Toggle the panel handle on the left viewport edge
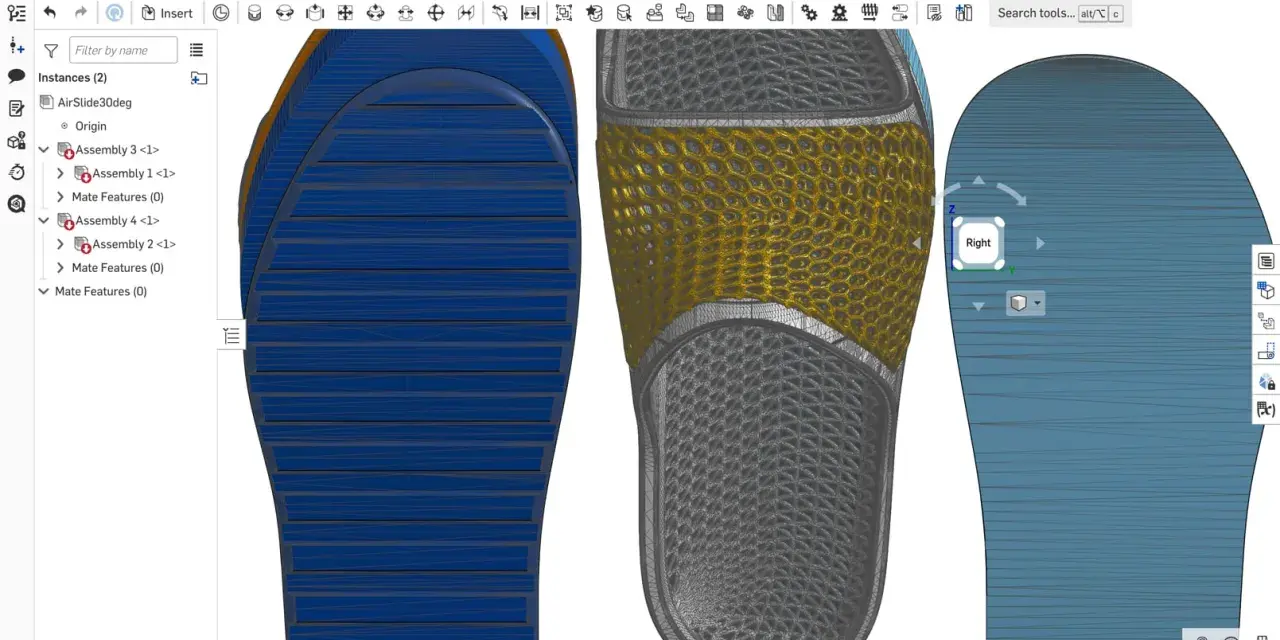Image resolution: width=1280 pixels, height=640 pixels. (x=231, y=336)
